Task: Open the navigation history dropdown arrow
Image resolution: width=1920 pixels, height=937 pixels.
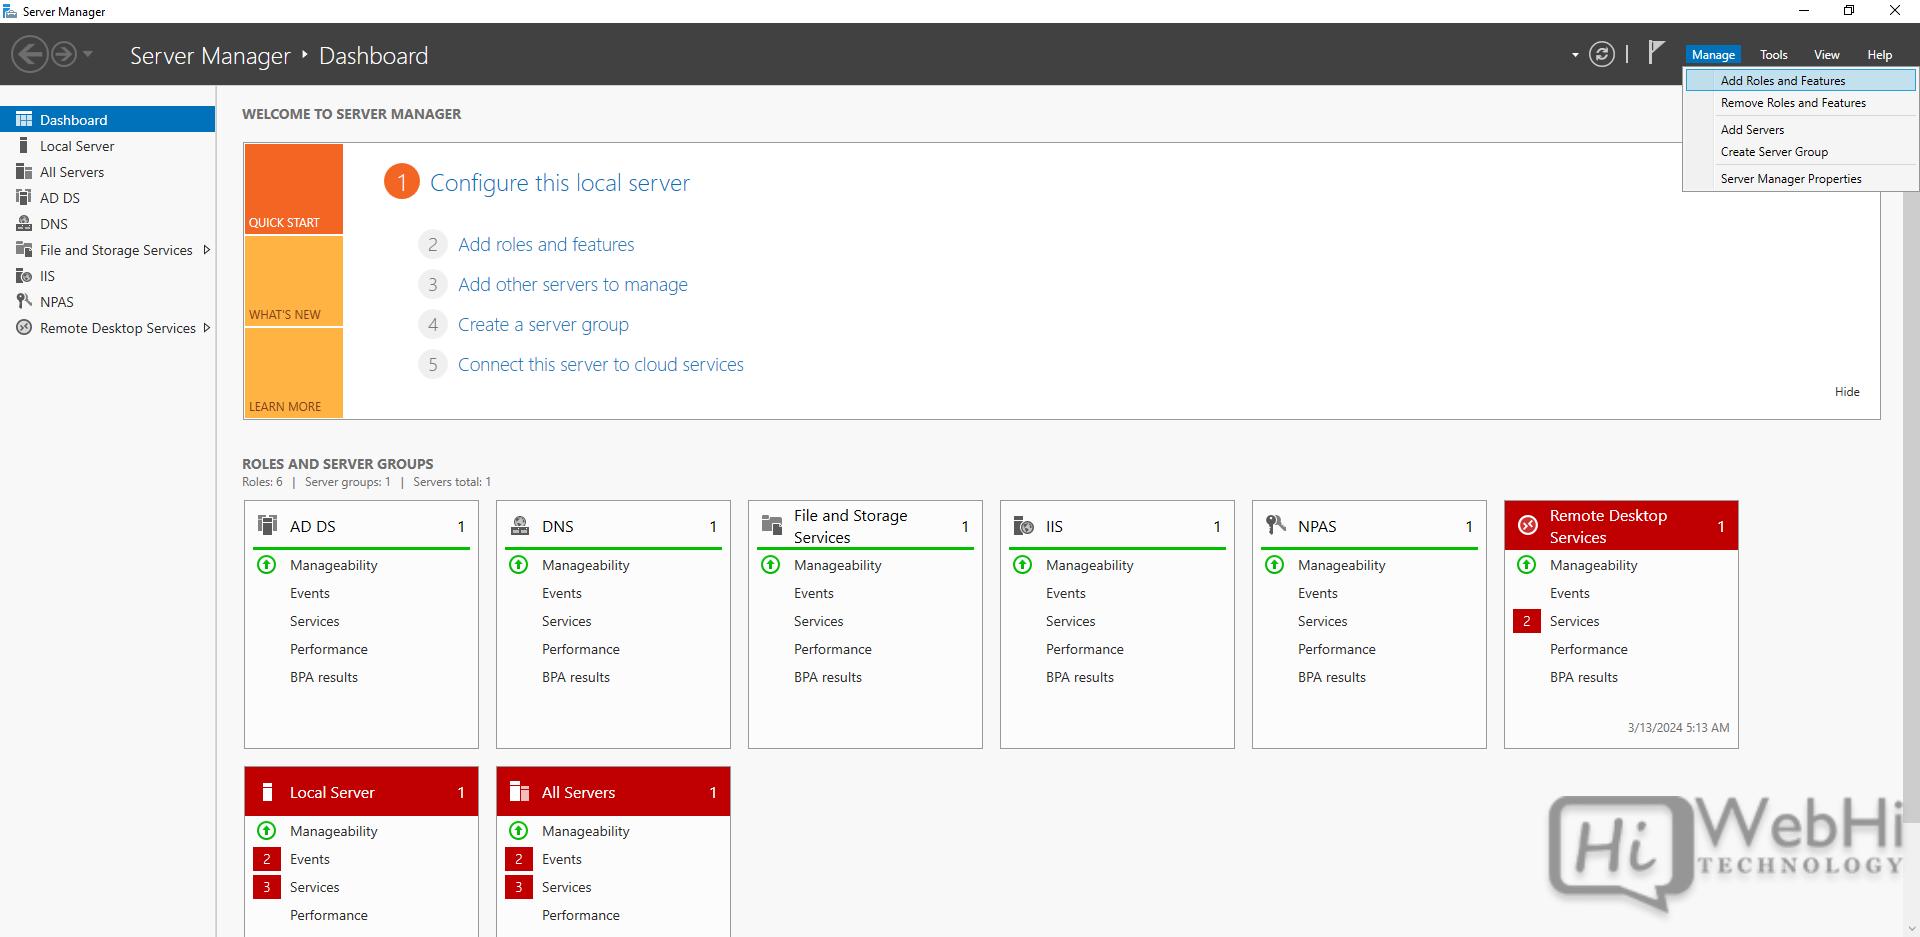Action: [x=88, y=54]
